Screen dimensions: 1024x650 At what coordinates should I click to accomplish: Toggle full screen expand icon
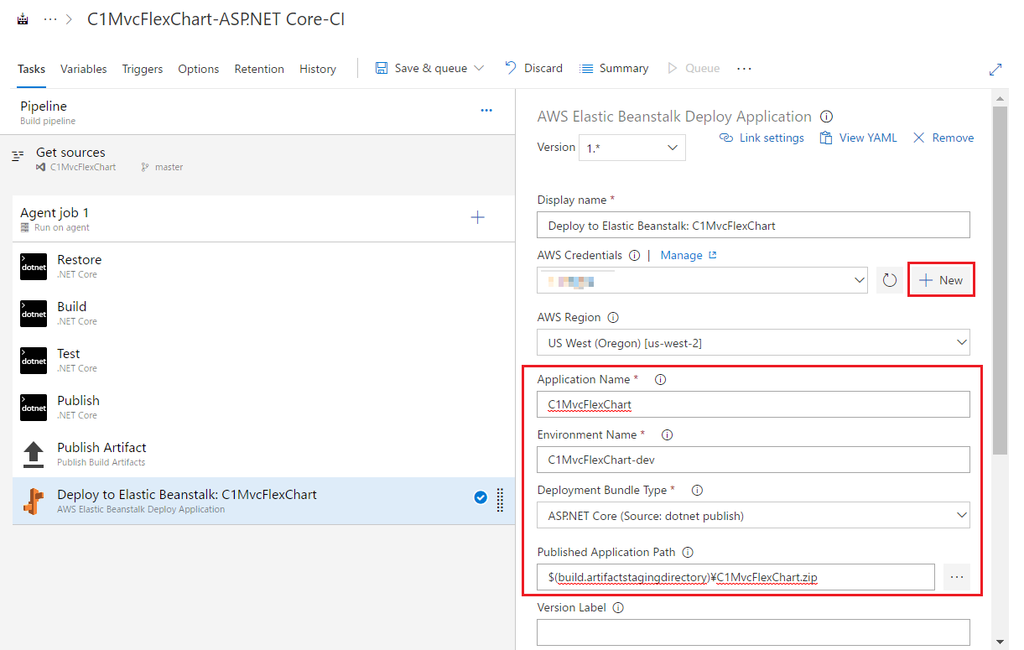coord(995,69)
